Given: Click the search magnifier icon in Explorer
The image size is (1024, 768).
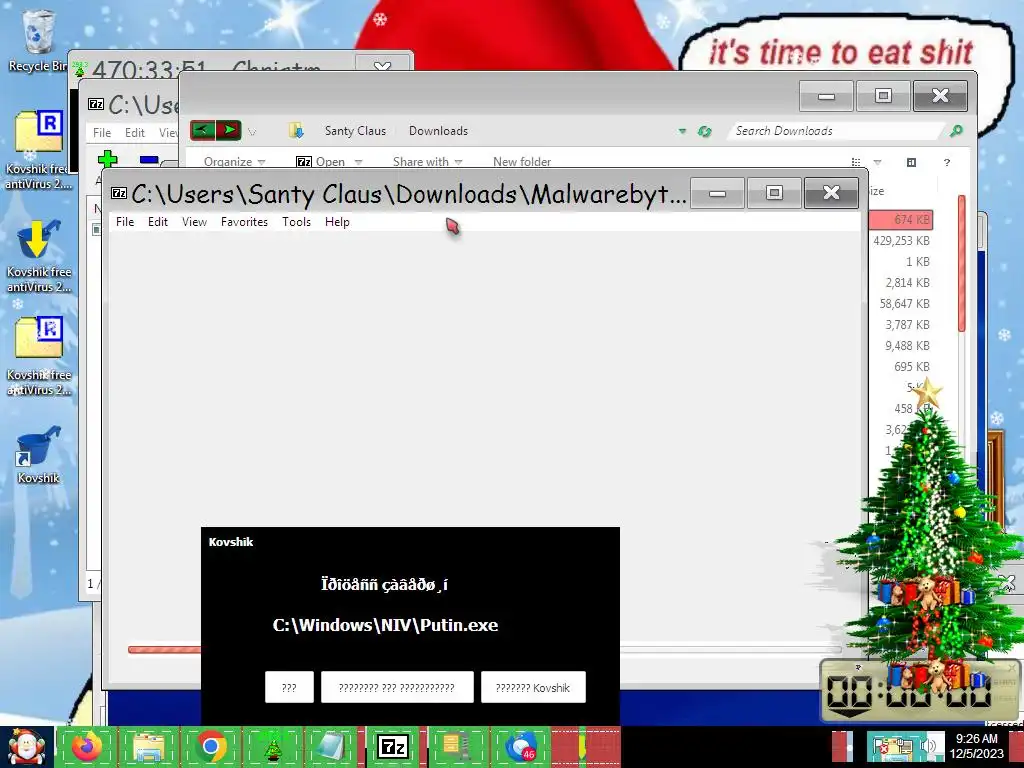Looking at the screenshot, I should (956, 131).
